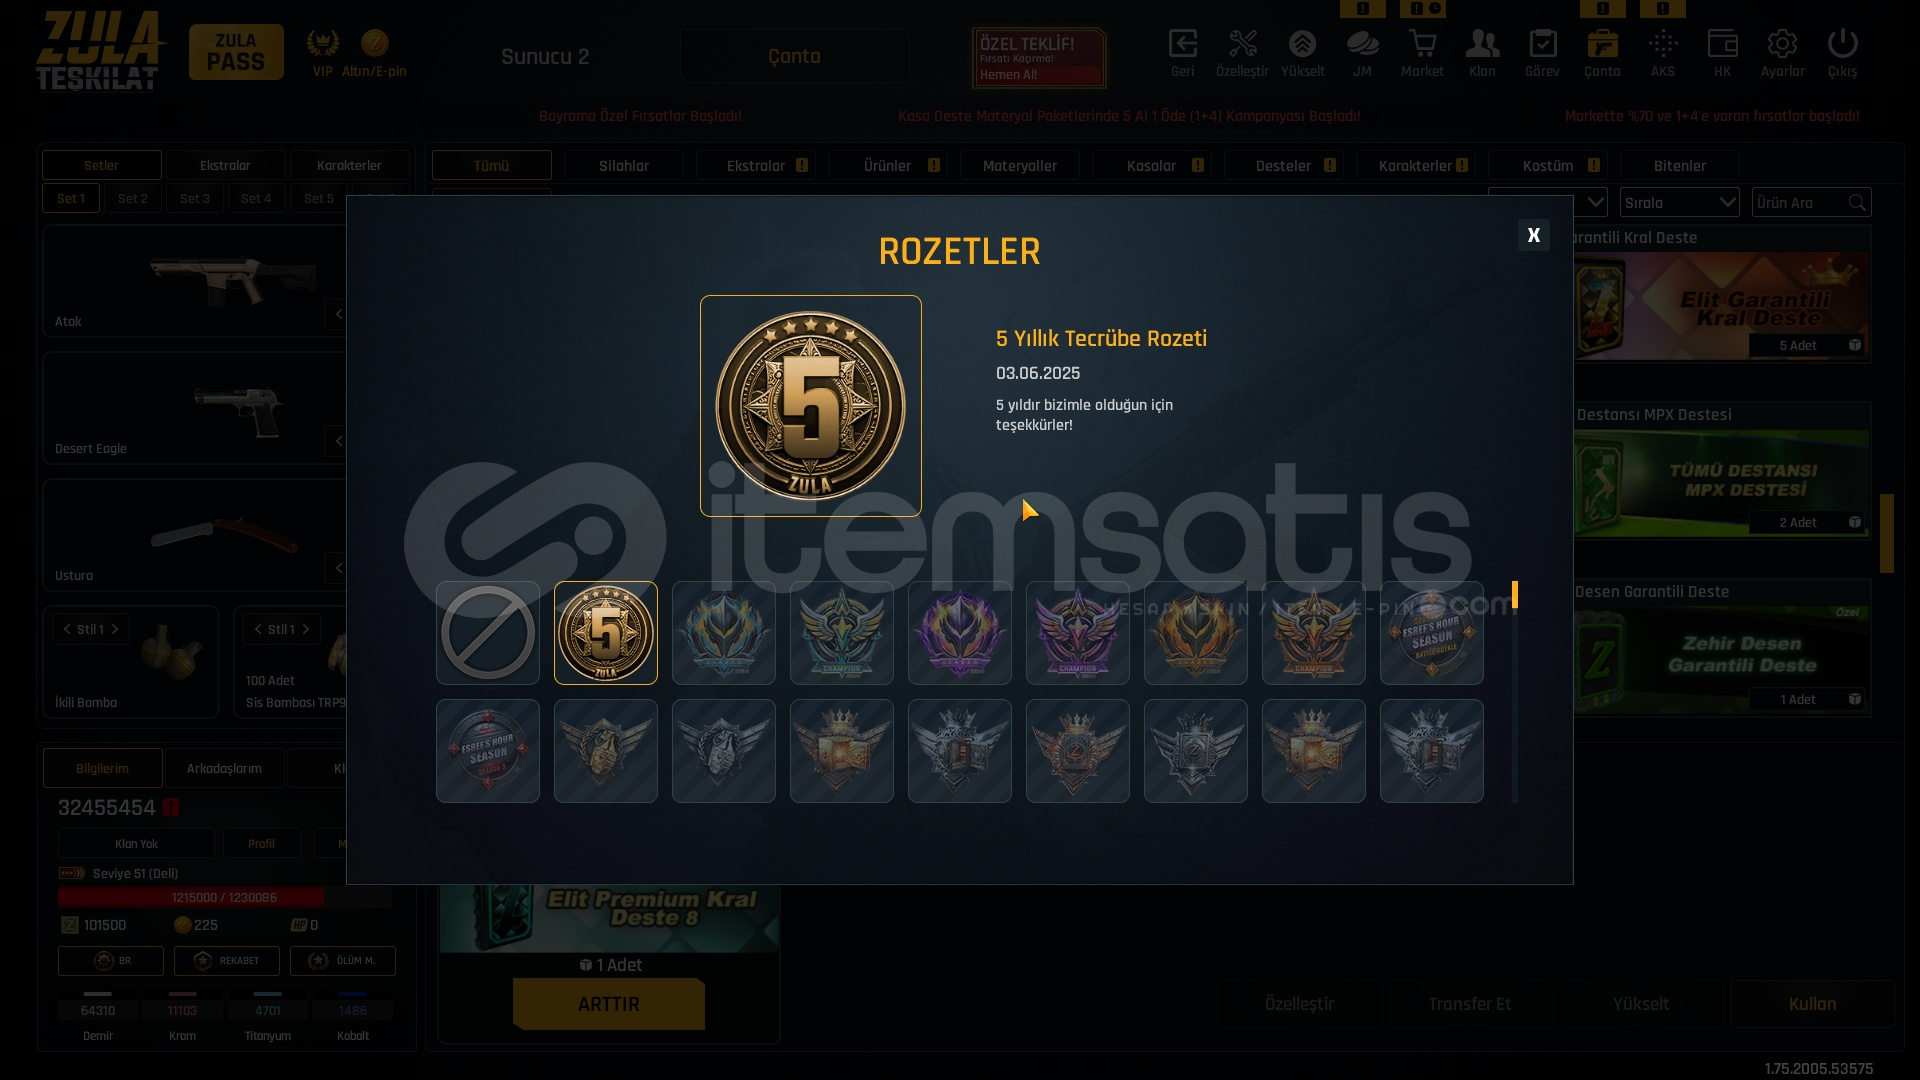Switch to the Silahlar tab

pyautogui.click(x=624, y=165)
